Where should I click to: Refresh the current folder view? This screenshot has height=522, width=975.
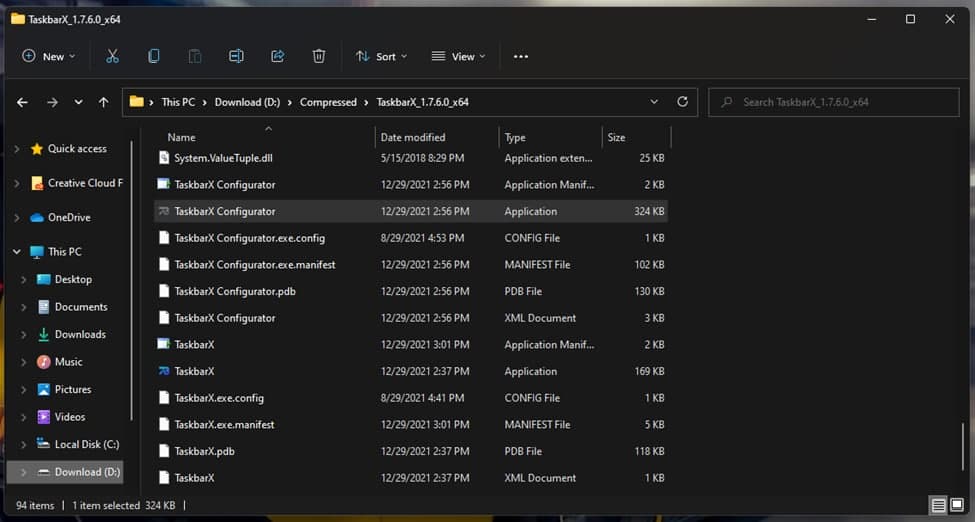pyautogui.click(x=682, y=101)
